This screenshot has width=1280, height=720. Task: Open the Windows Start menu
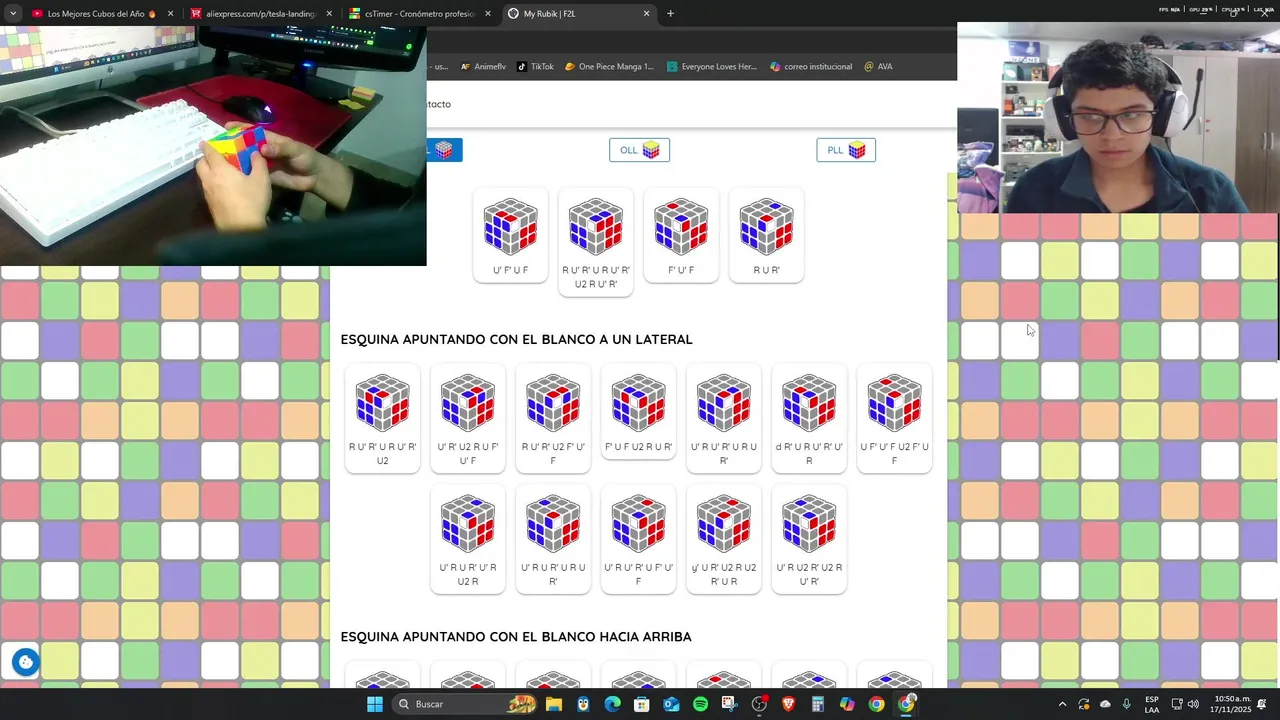coord(374,704)
